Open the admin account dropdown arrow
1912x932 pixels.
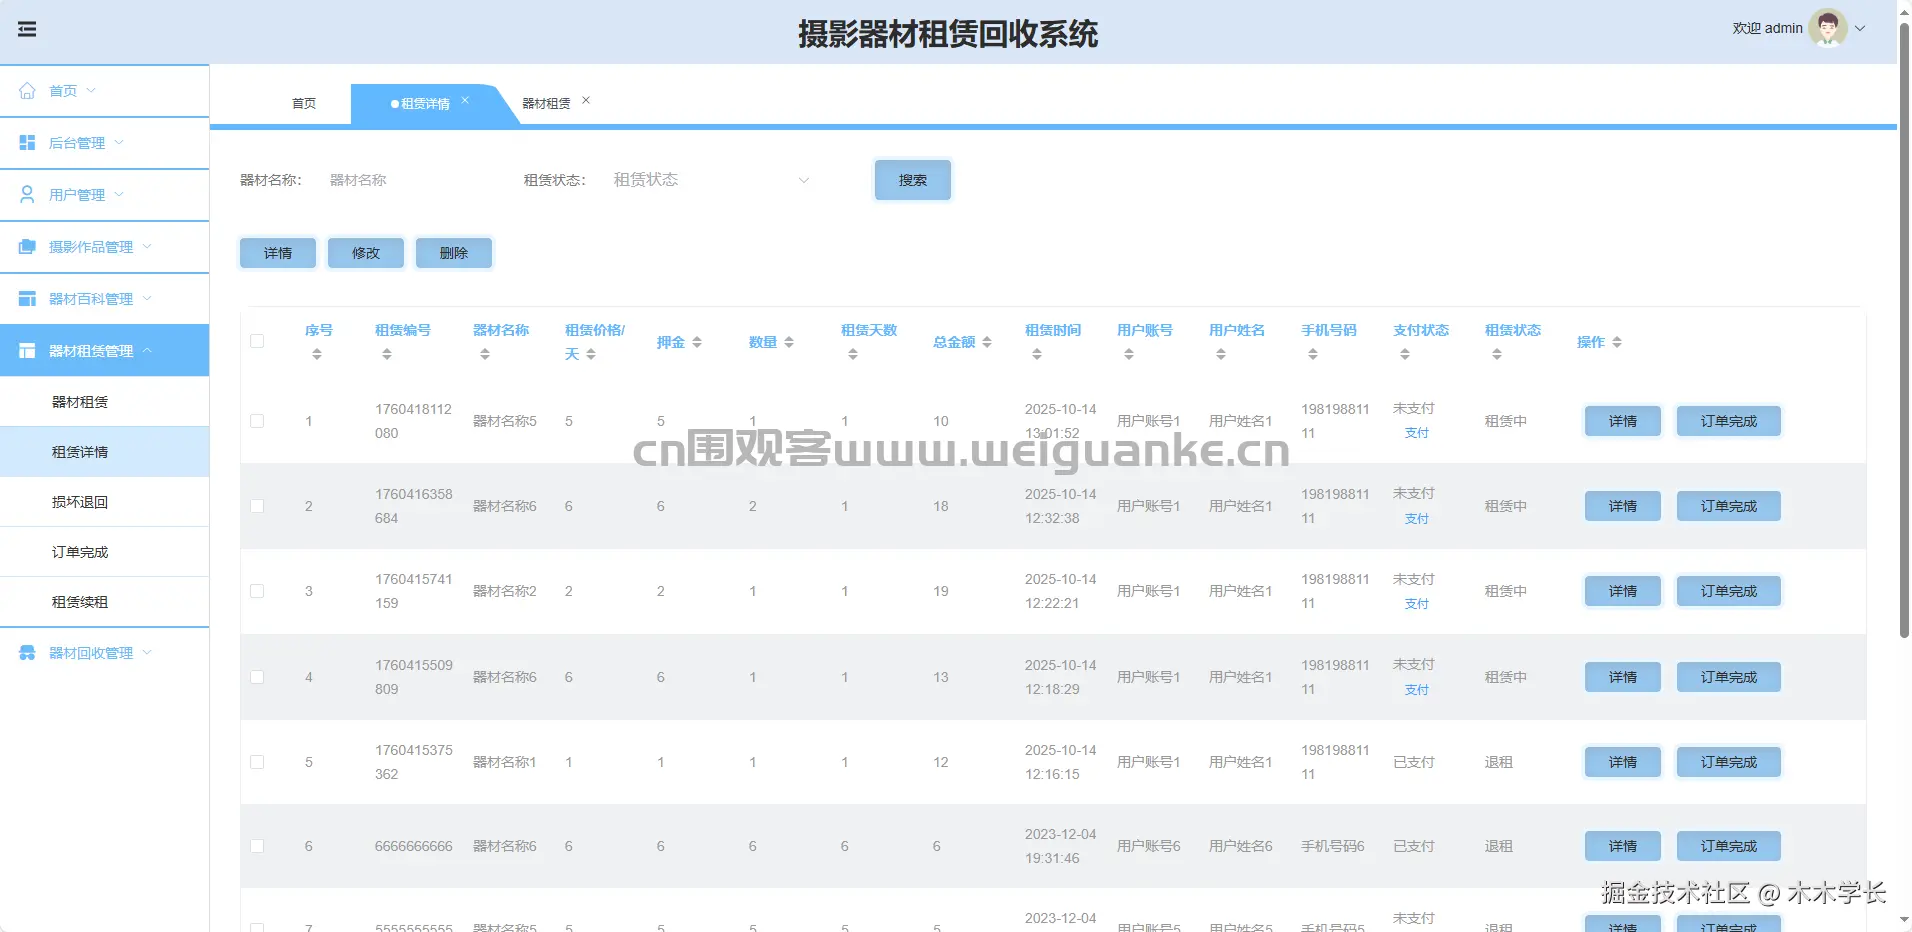[x=1860, y=29]
